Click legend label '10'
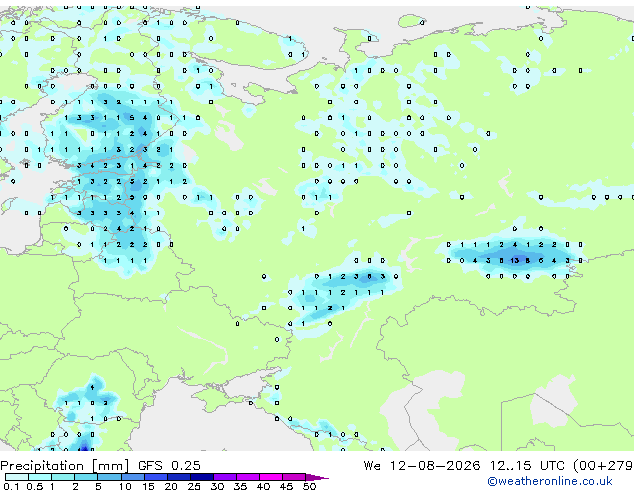The width and height of the screenshot is (634, 490). [x=125, y=486]
